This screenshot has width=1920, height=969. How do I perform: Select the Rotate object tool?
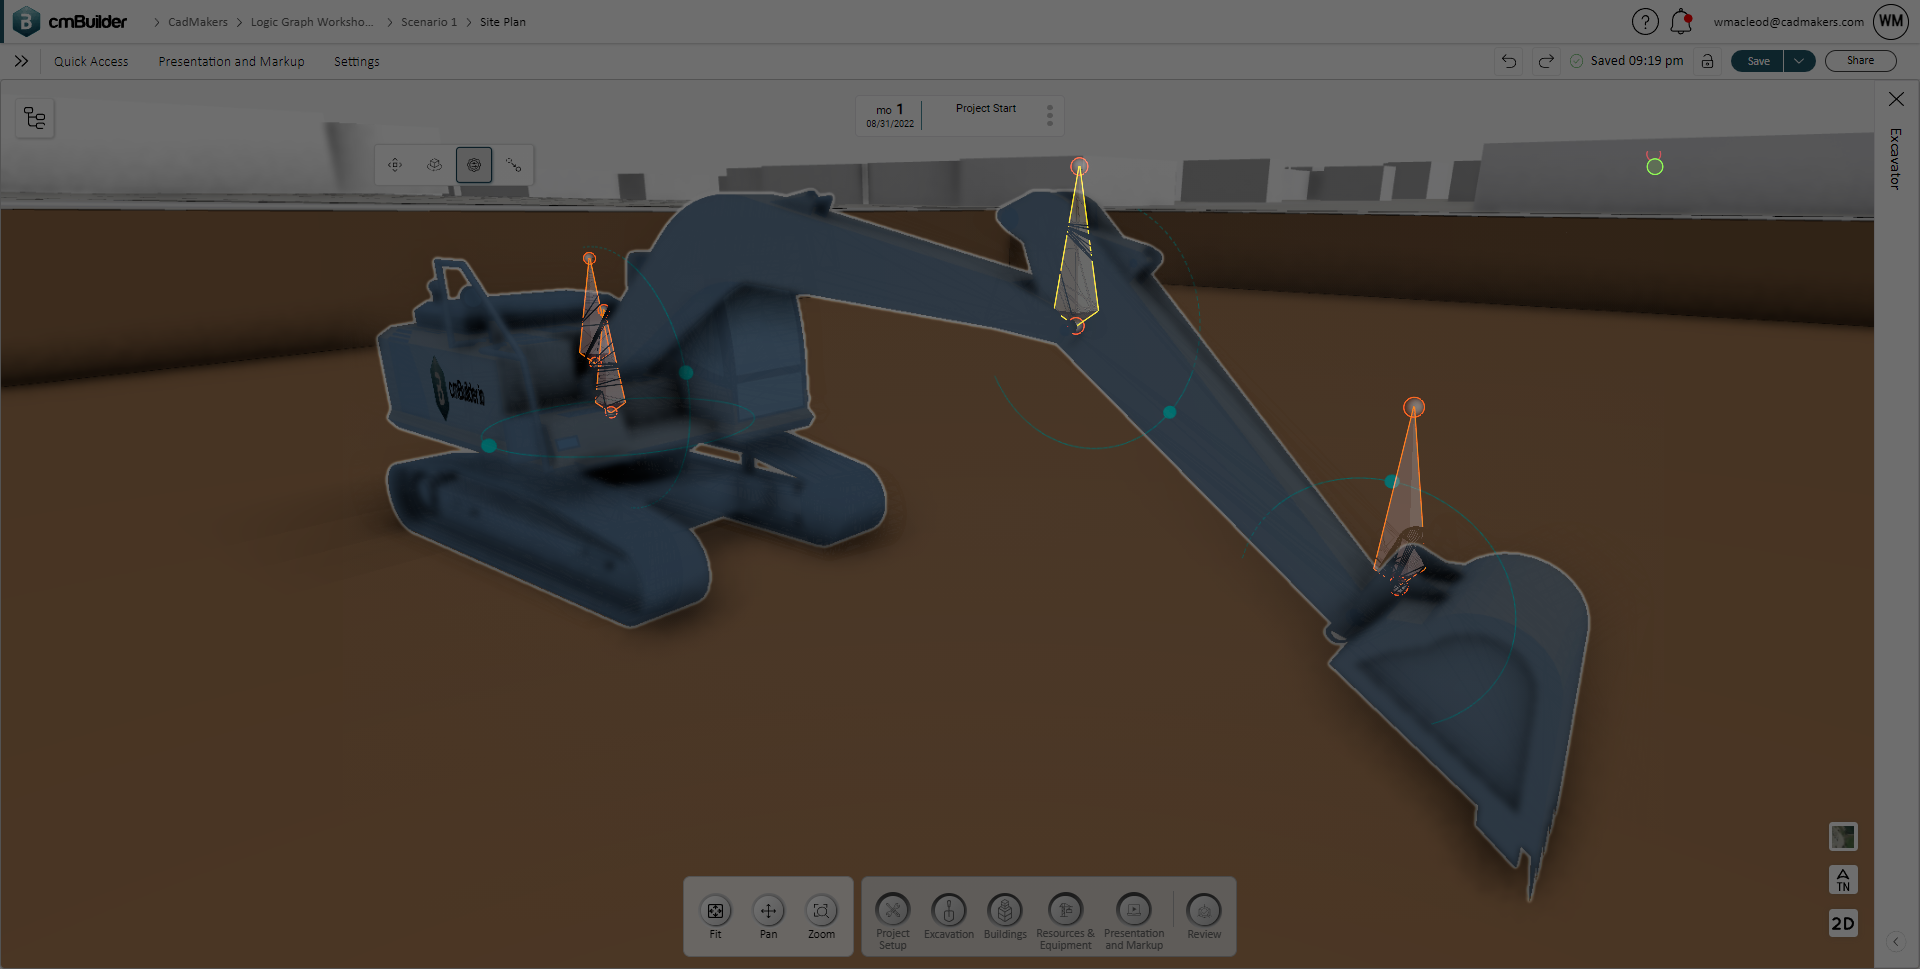[x=434, y=165]
